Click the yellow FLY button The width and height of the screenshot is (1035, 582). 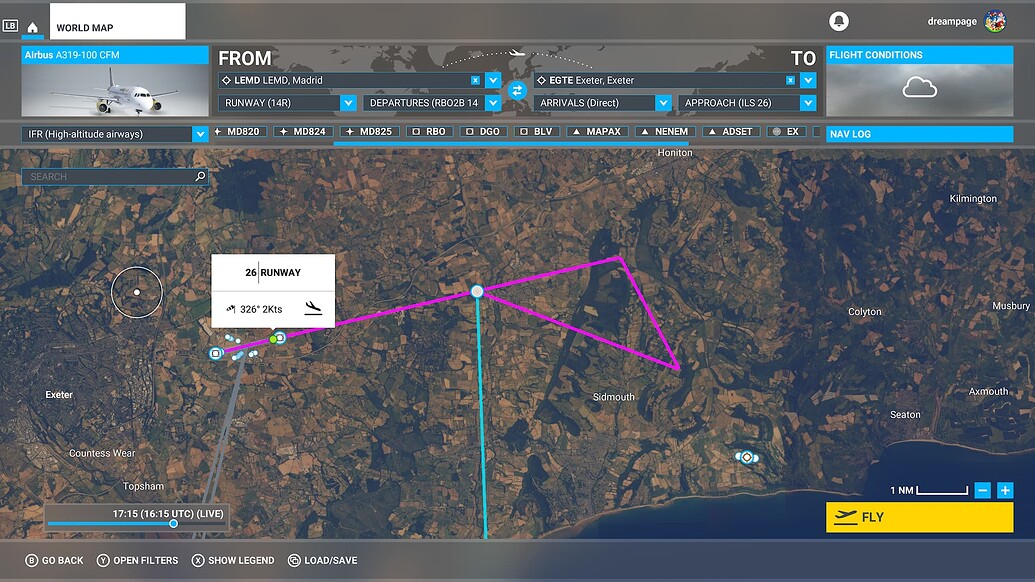tap(919, 517)
